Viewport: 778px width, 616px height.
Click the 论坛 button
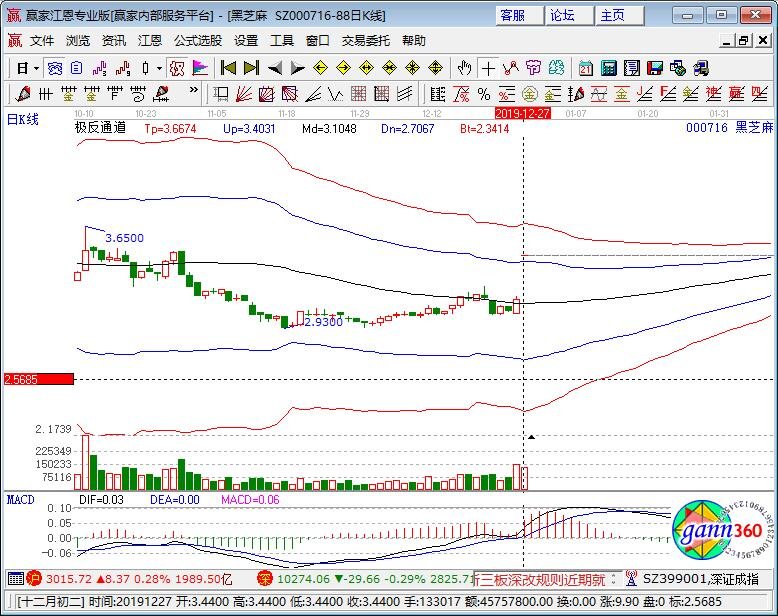click(570, 15)
